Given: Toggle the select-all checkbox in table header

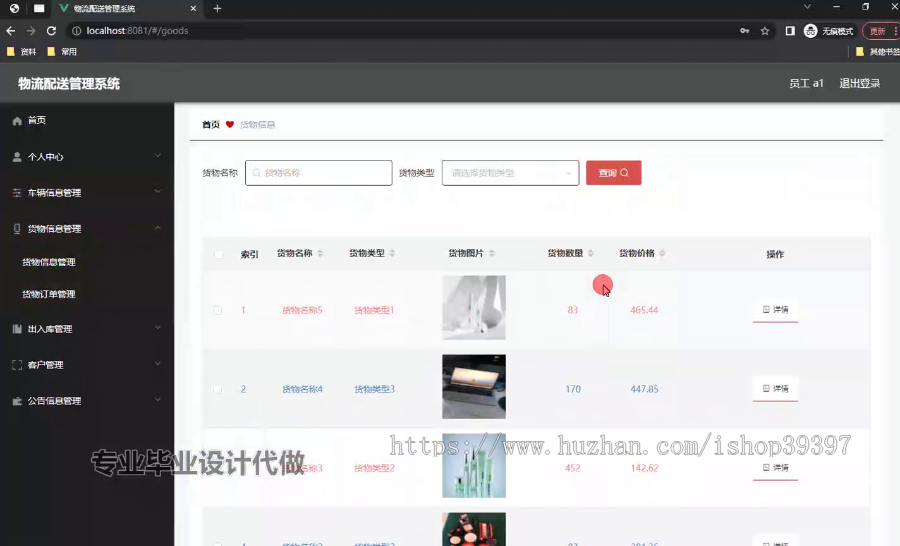Looking at the screenshot, I should [219, 254].
